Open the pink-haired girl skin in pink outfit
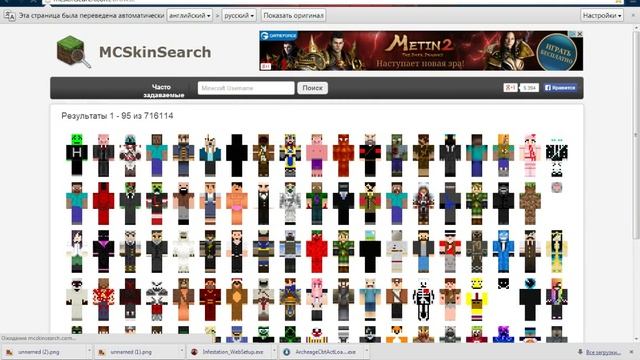This screenshot has height=360, width=640. 530,155
